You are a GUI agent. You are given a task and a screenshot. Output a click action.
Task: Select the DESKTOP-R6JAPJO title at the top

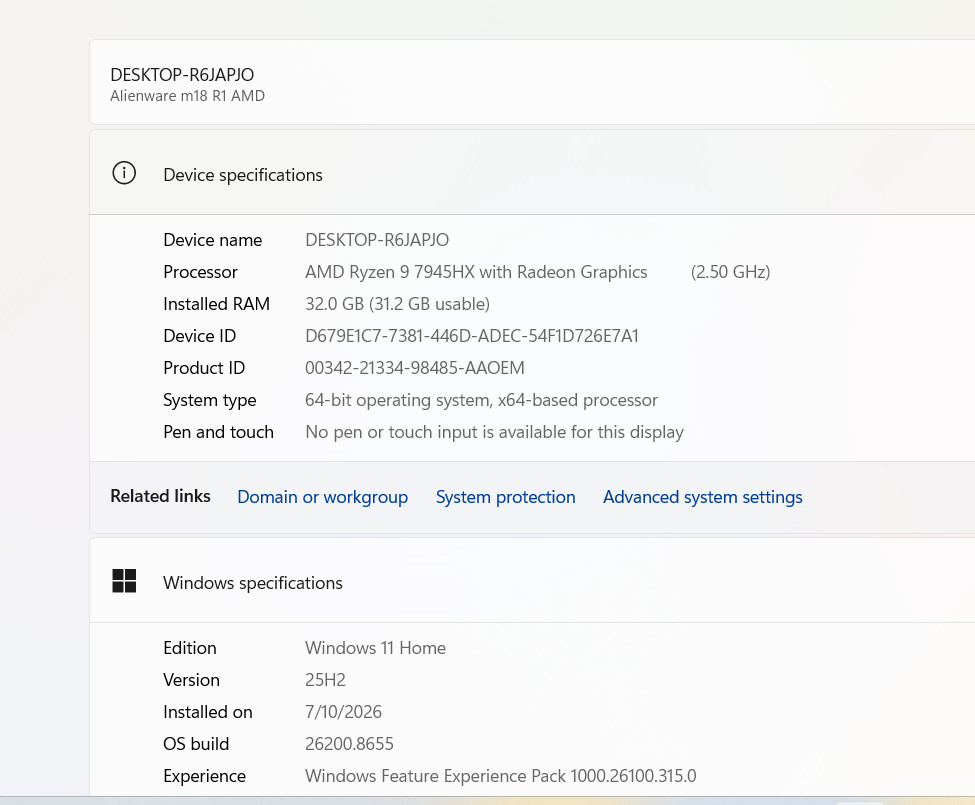coord(182,75)
